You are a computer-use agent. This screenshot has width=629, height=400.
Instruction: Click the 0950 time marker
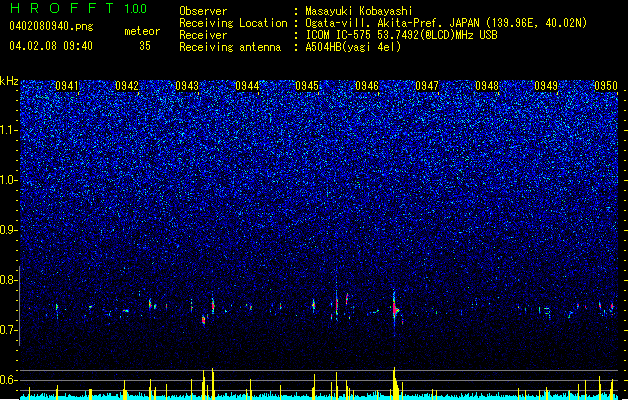pos(606,86)
